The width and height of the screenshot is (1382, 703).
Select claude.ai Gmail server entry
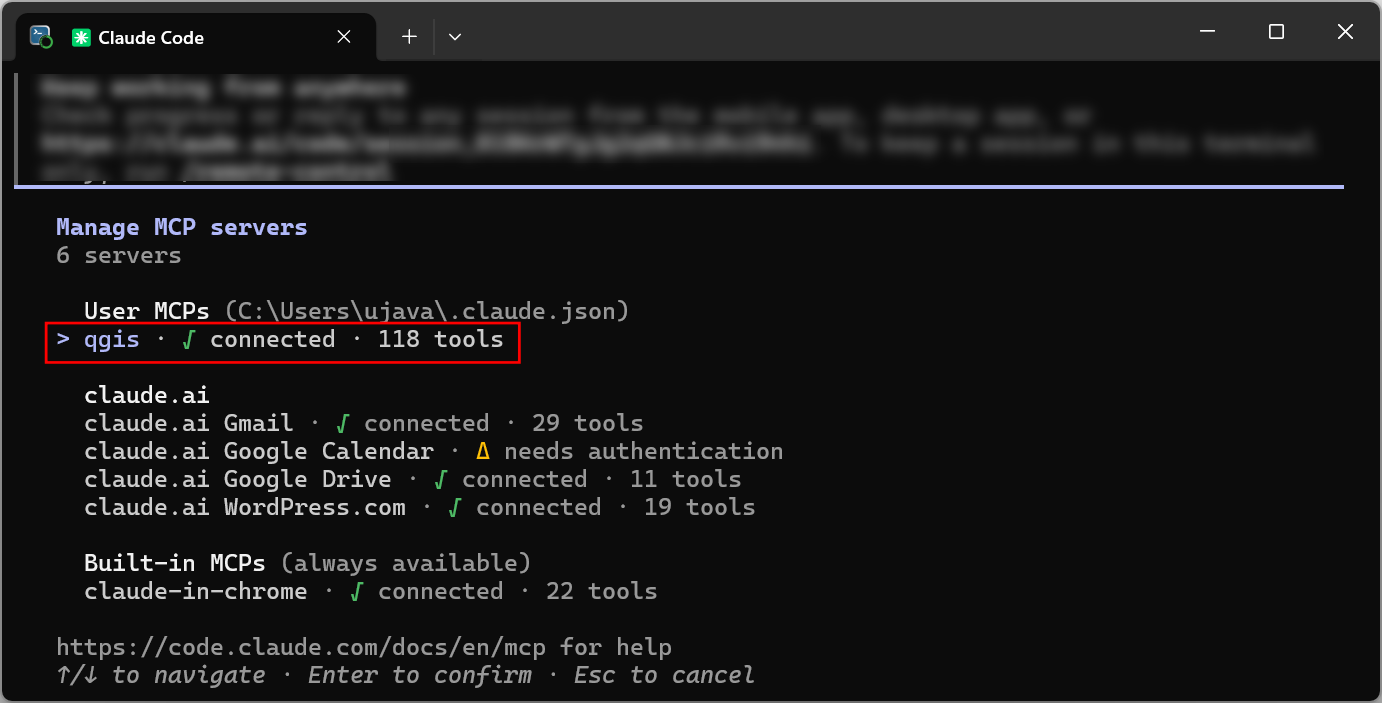tap(364, 423)
